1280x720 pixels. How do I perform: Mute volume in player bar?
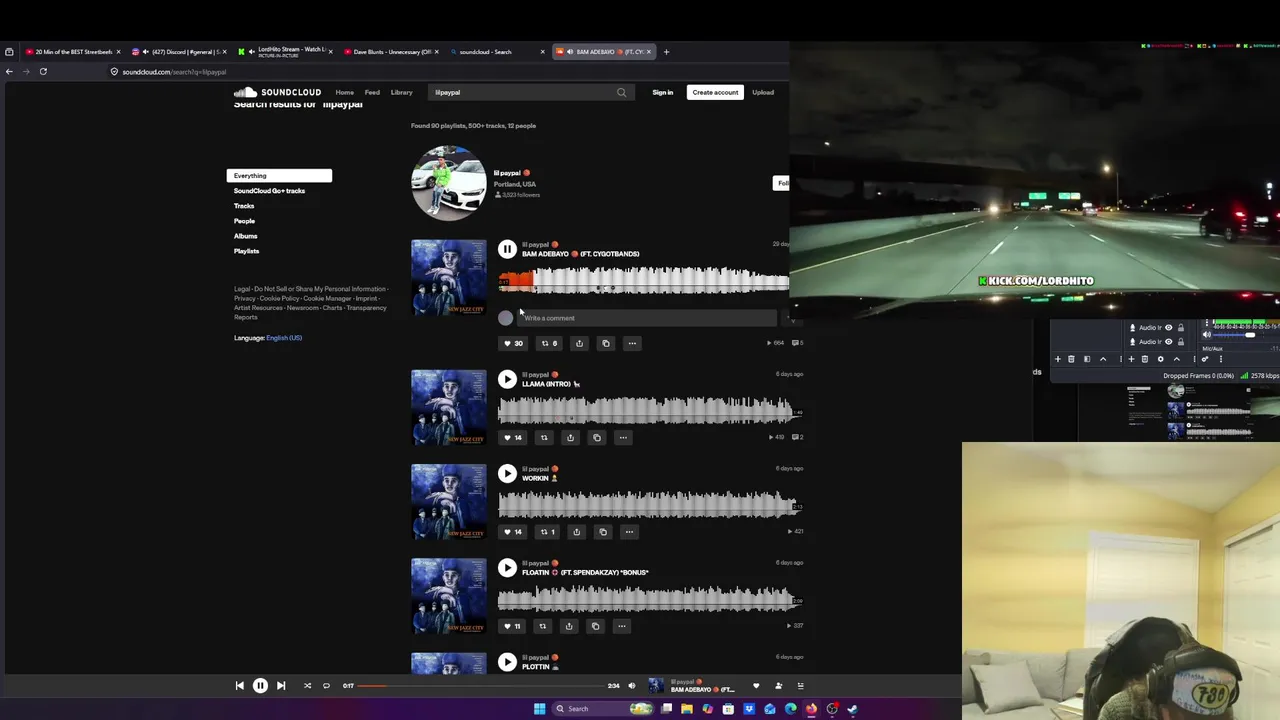[x=631, y=686]
